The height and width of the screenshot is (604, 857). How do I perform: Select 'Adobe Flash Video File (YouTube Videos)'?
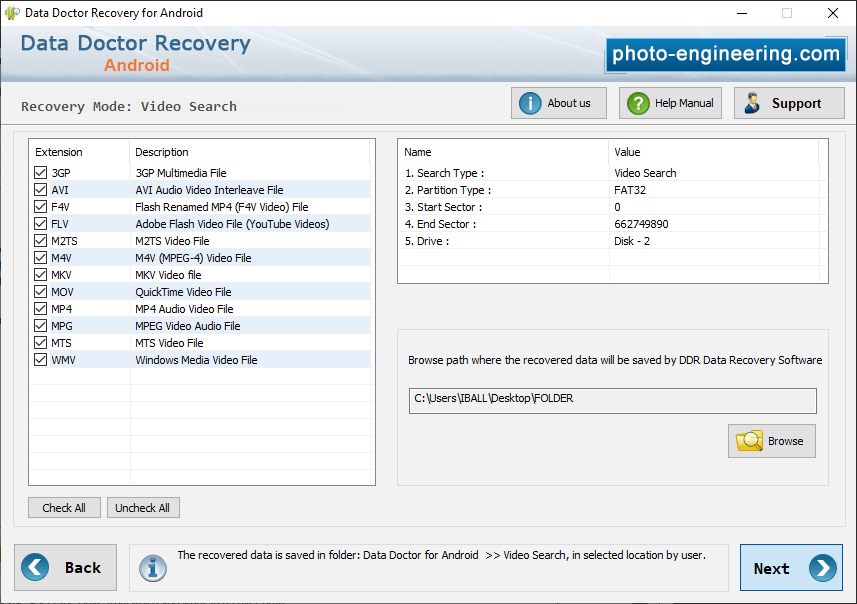click(232, 224)
